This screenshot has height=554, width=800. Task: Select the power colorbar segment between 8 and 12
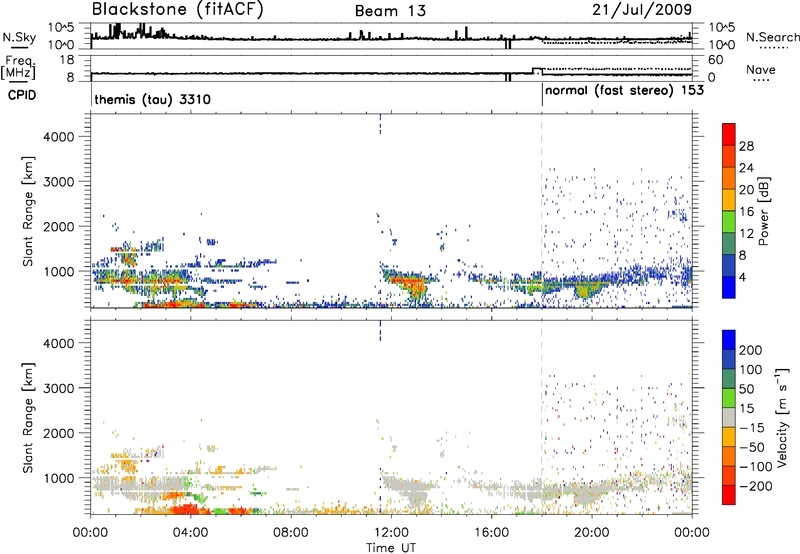[x=729, y=244]
